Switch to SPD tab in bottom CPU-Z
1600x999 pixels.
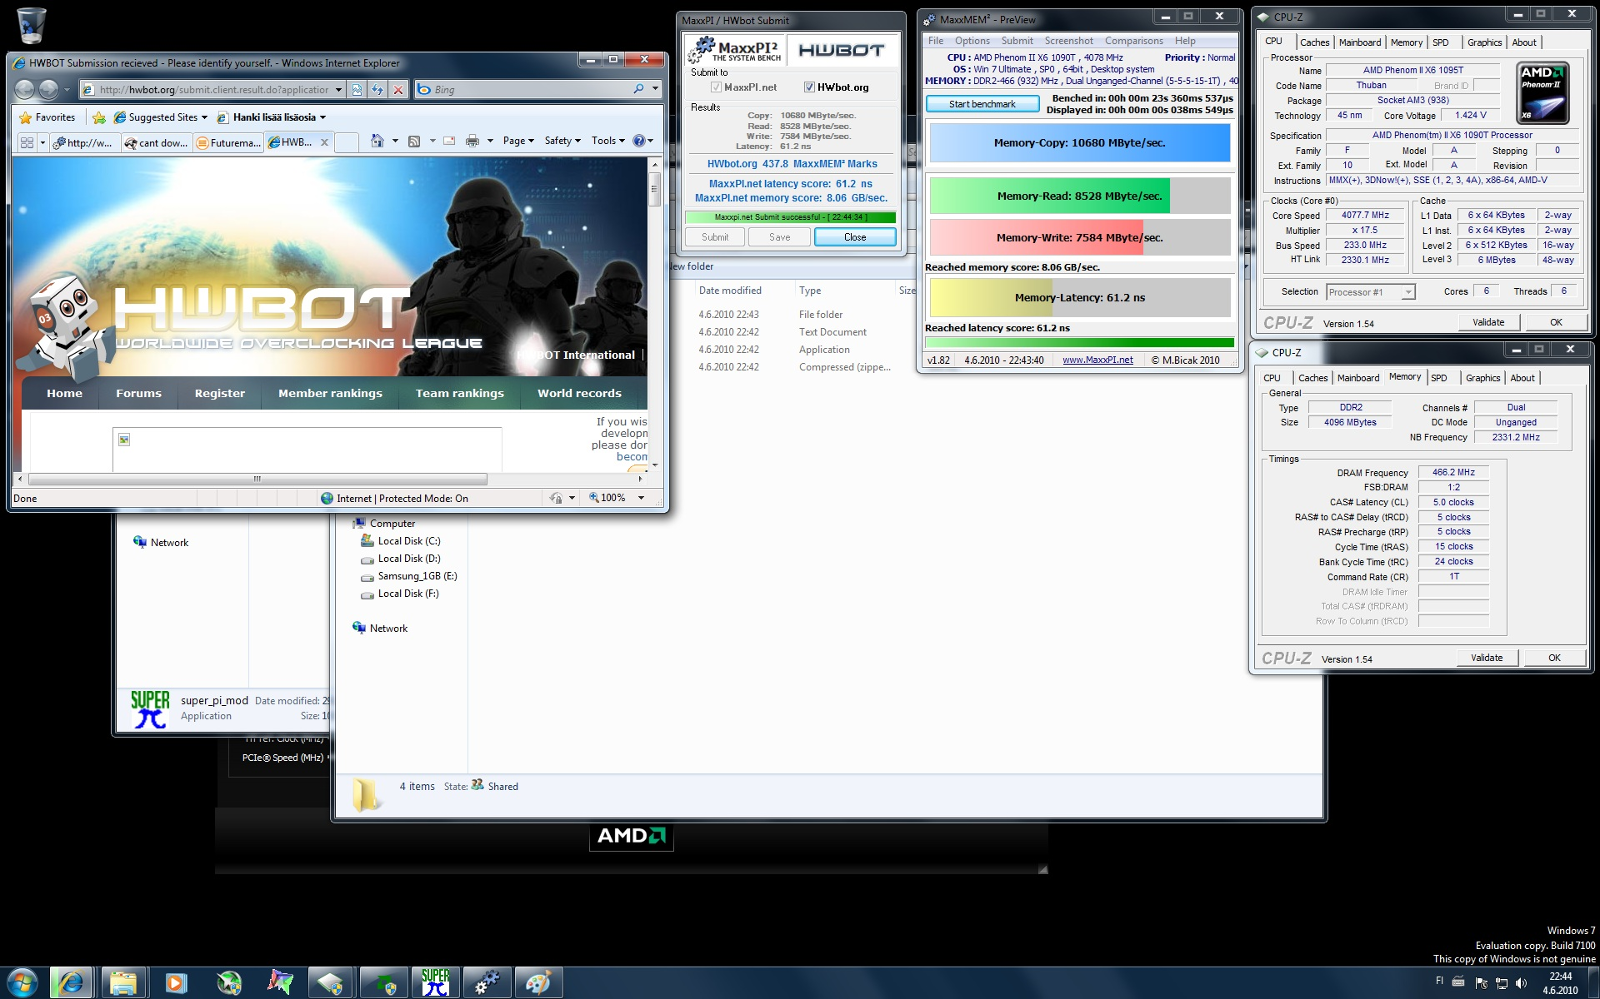pos(1438,378)
